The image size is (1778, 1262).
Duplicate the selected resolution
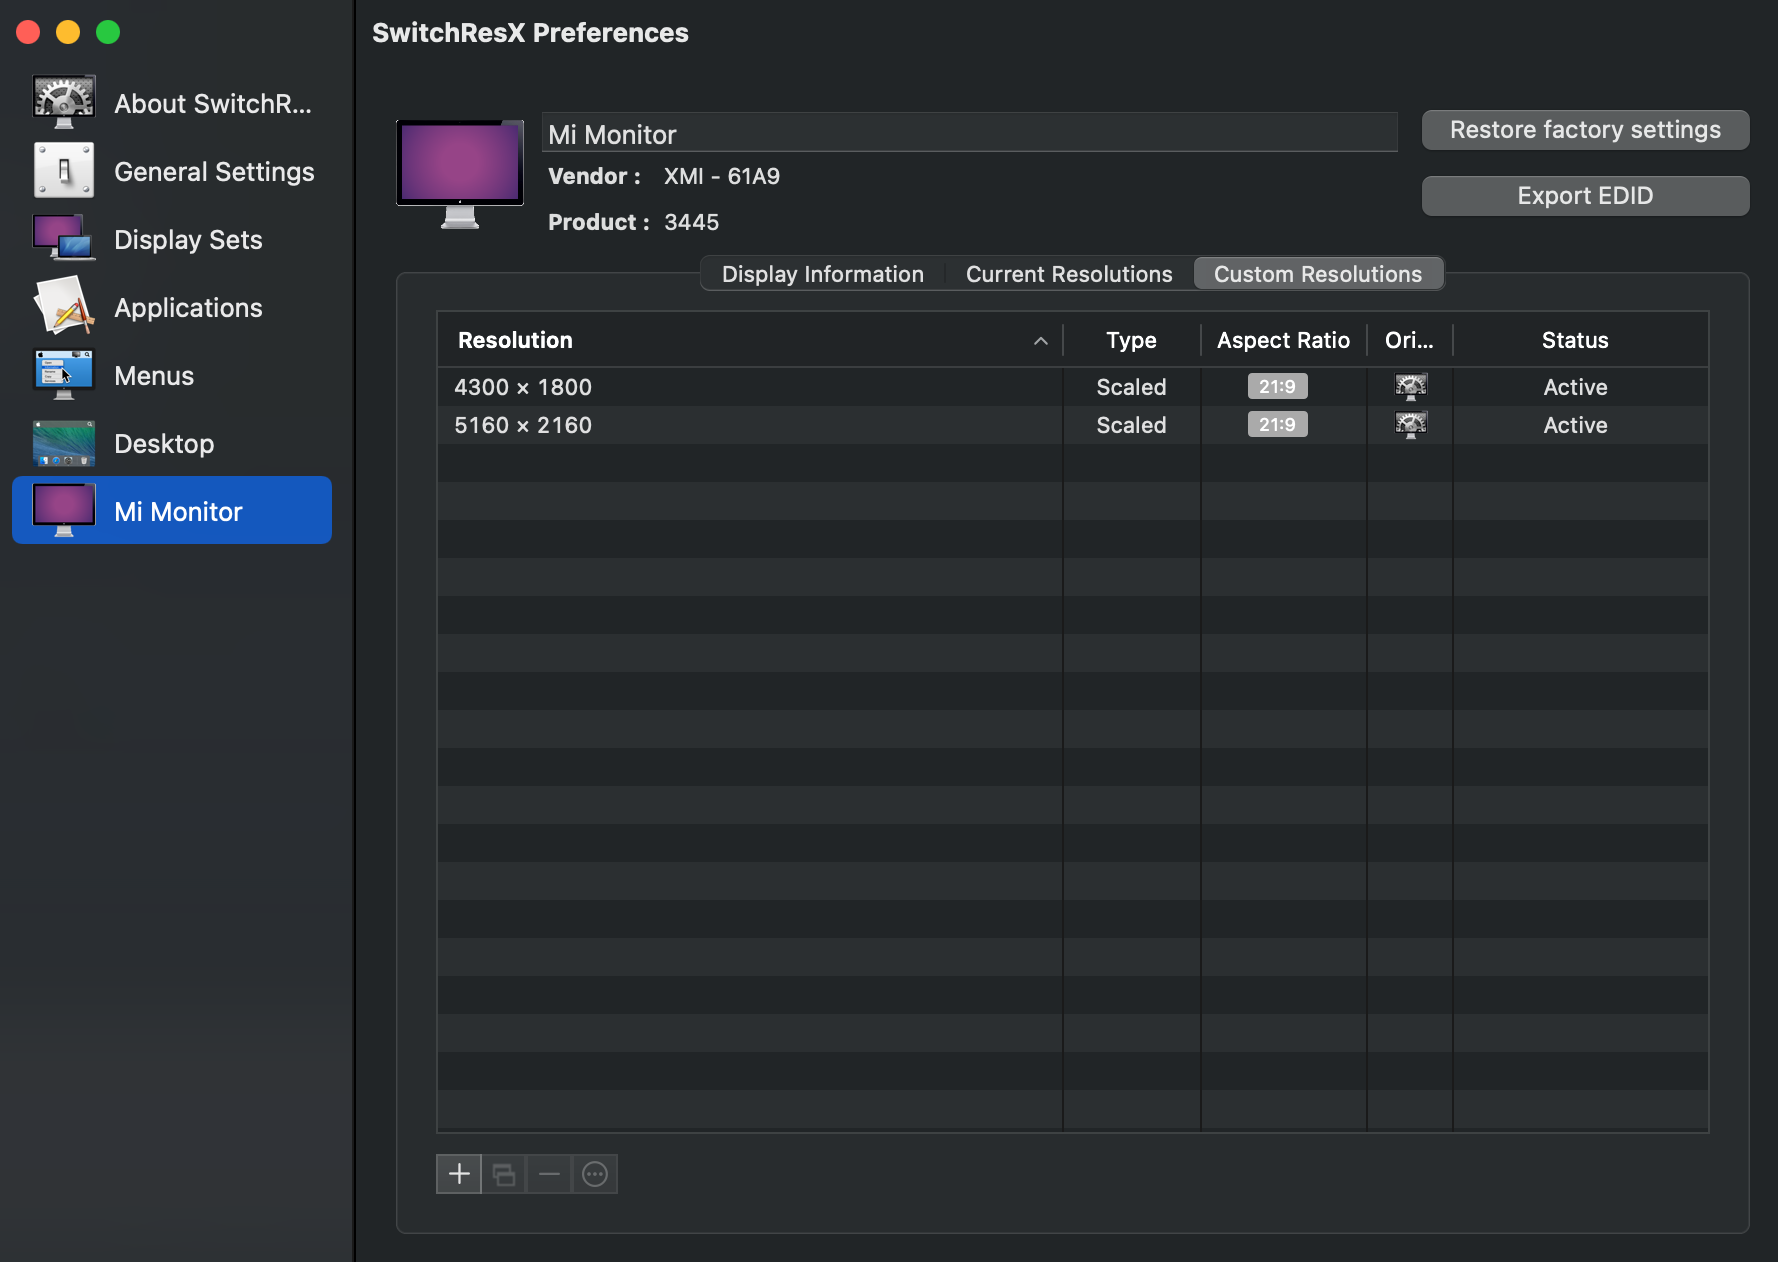[x=503, y=1173]
